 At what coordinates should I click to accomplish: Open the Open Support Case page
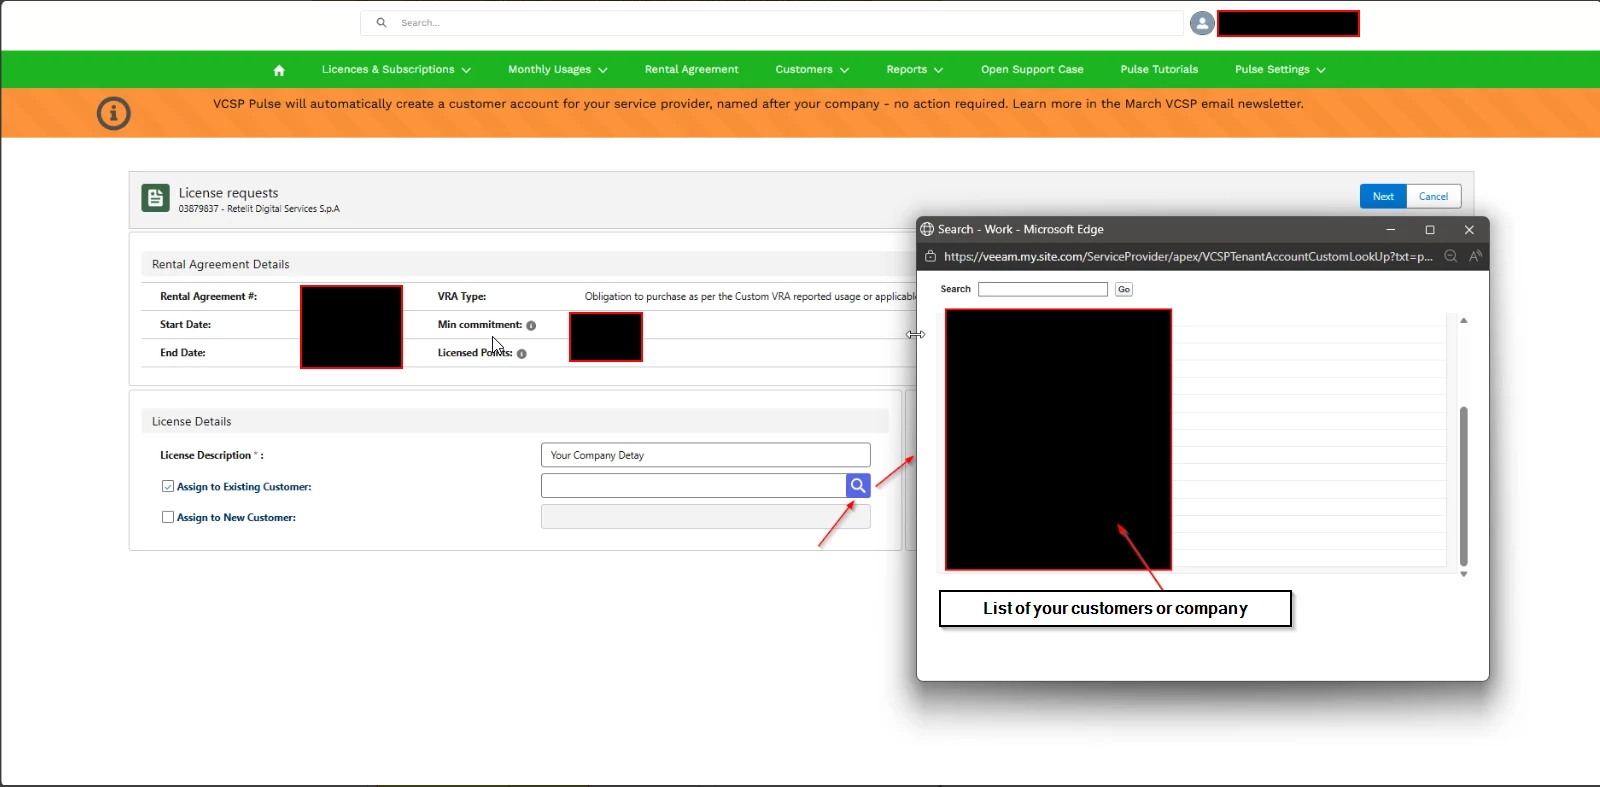coord(1032,70)
